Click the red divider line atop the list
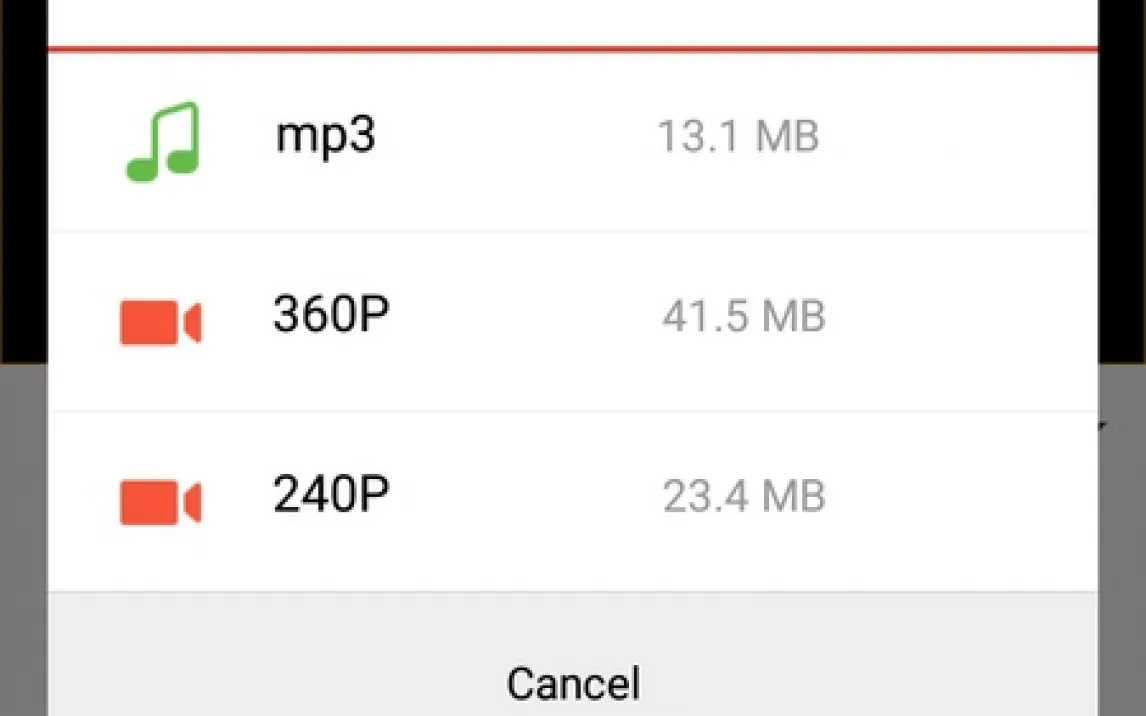1146x716 pixels. pyautogui.click(x=572, y=47)
